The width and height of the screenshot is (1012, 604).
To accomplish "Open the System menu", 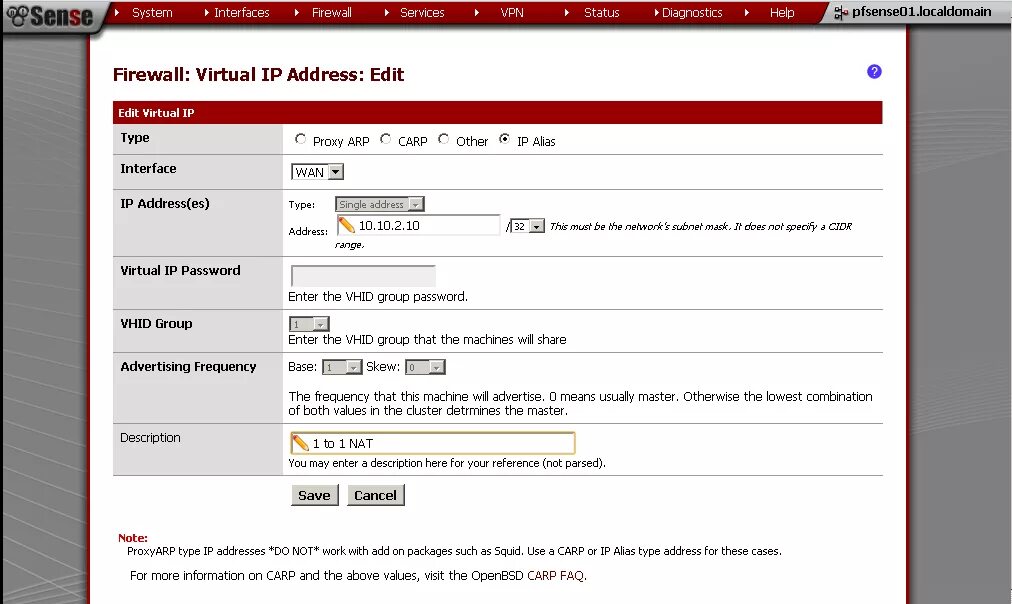I will click(152, 12).
